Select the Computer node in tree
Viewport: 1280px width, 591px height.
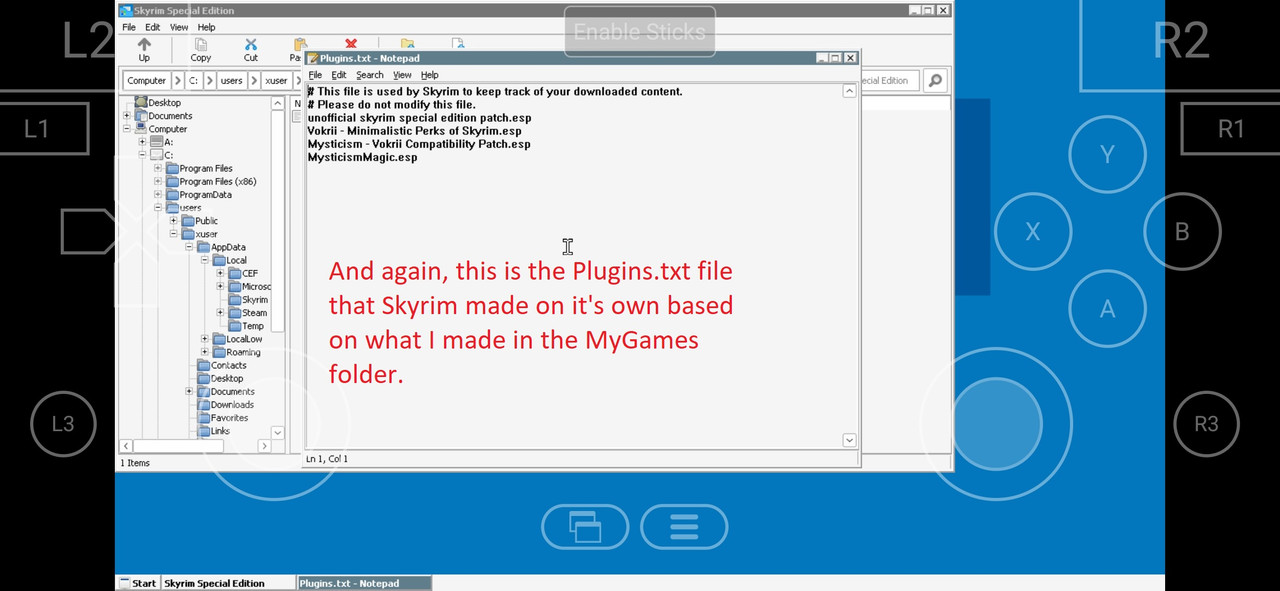click(x=160, y=129)
